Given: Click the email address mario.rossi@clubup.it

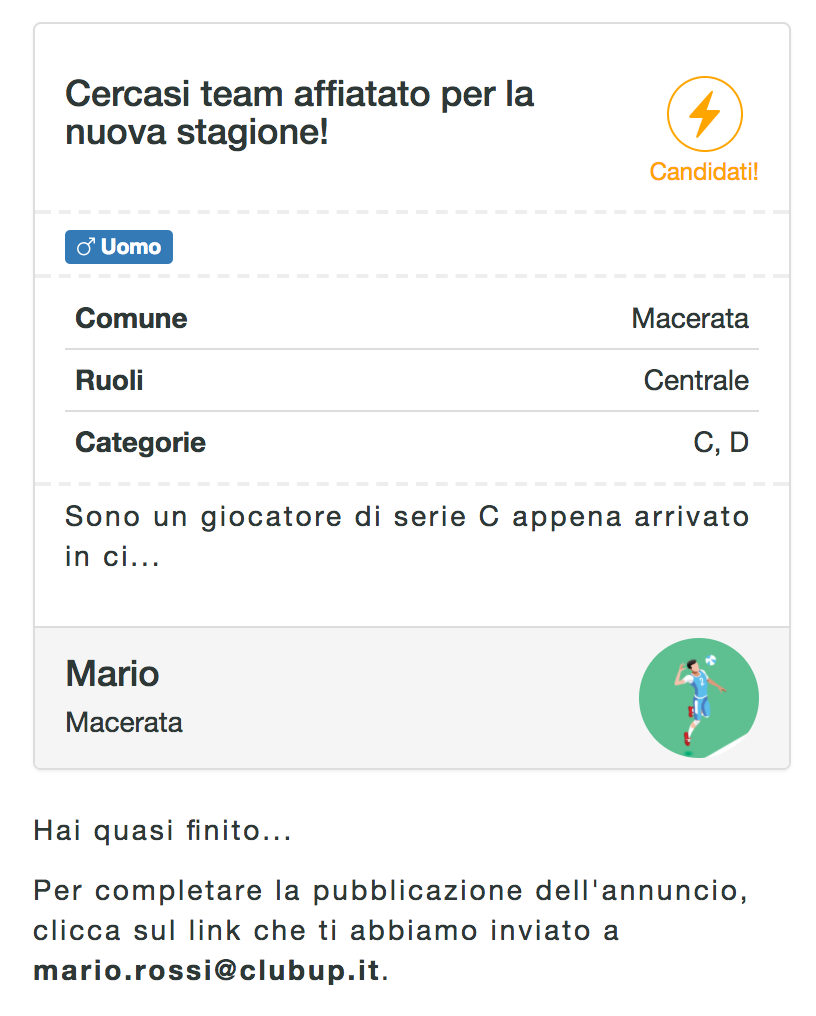Looking at the screenshot, I should pyautogui.click(x=206, y=971).
